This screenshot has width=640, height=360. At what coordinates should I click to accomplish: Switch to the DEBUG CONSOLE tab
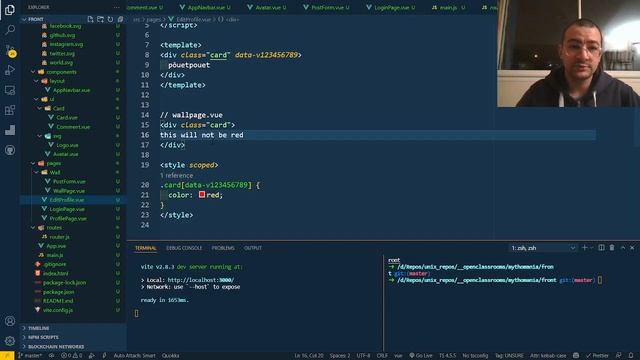184,248
